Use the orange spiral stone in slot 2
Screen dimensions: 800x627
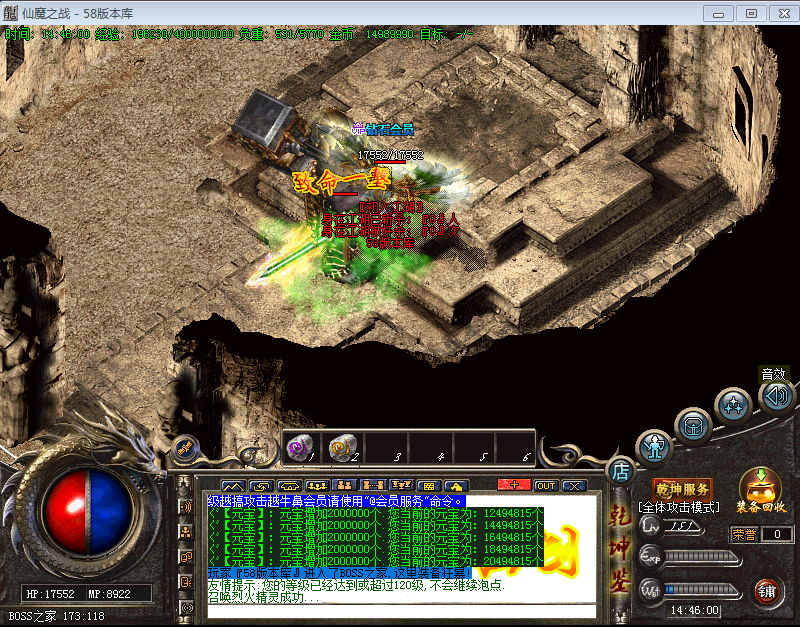click(x=344, y=448)
